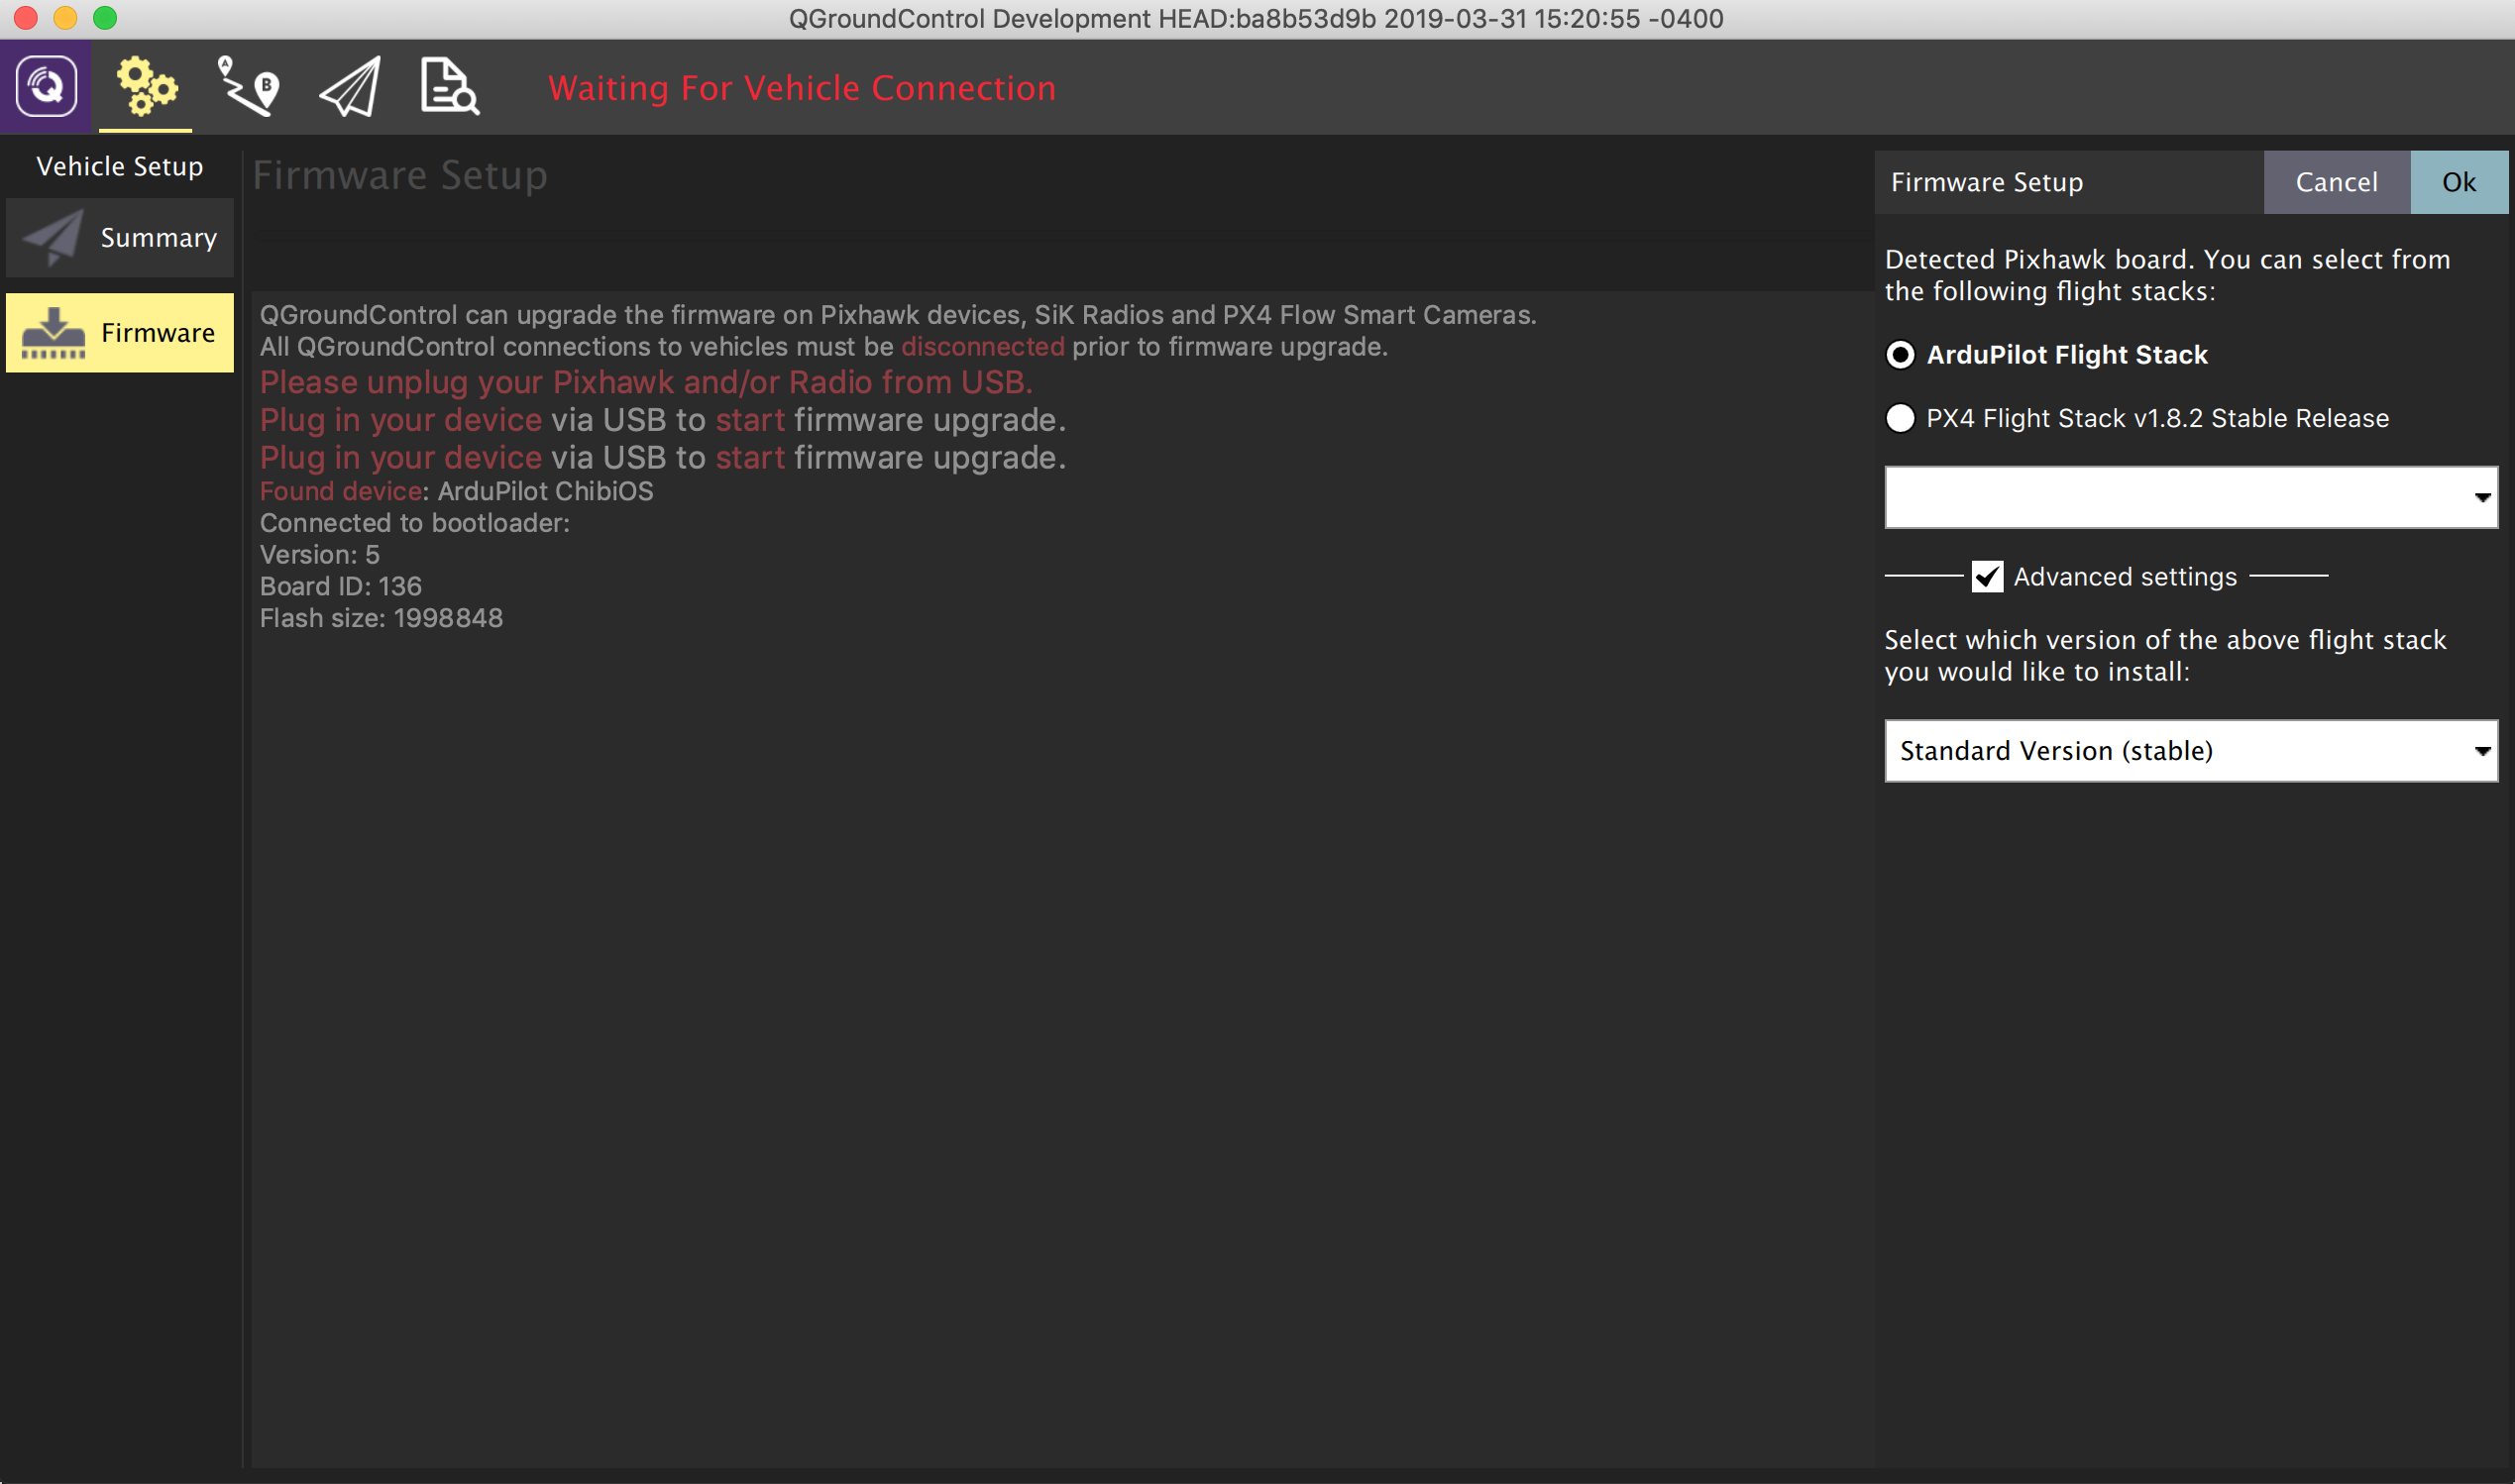Click the Summary paper plane icon
Image resolution: width=2515 pixels, height=1484 pixels.
click(52, 237)
